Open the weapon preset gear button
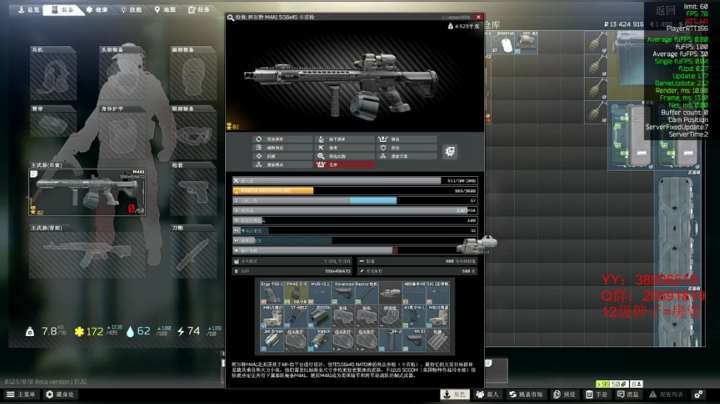 [x=450, y=152]
